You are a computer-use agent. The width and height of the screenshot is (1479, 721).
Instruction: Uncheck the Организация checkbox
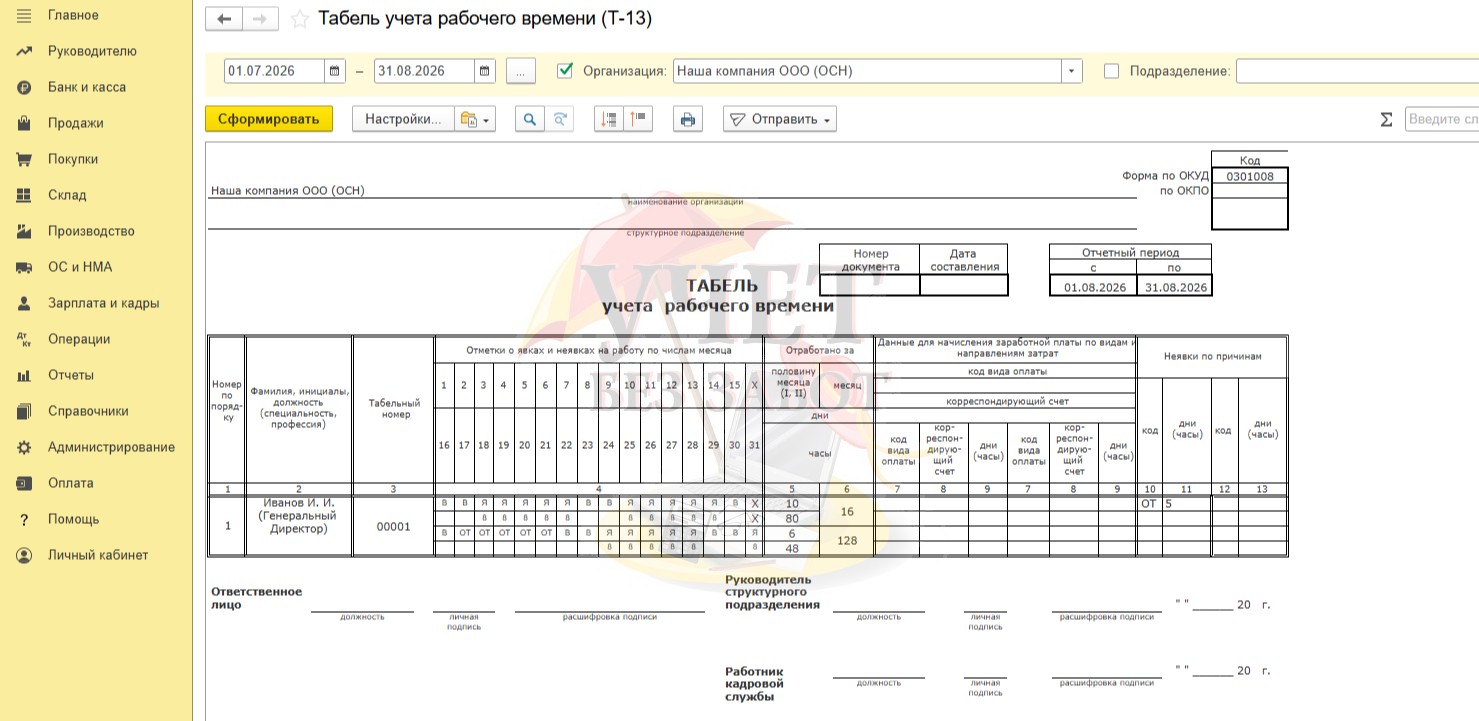[x=565, y=71]
